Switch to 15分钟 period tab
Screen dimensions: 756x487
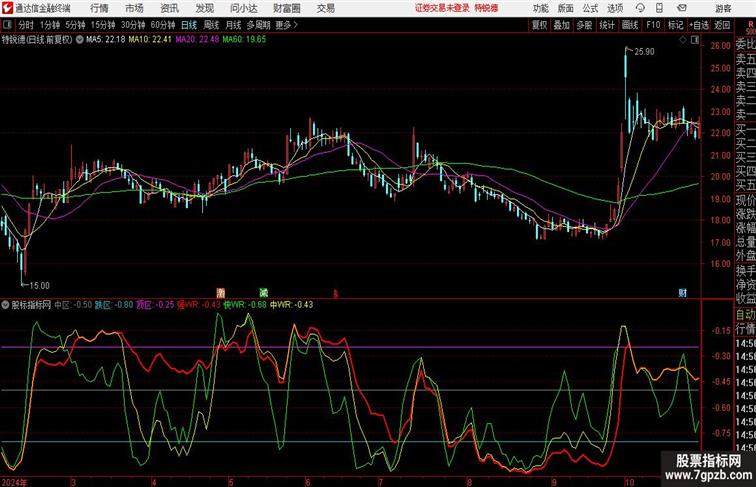pos(103,25)
